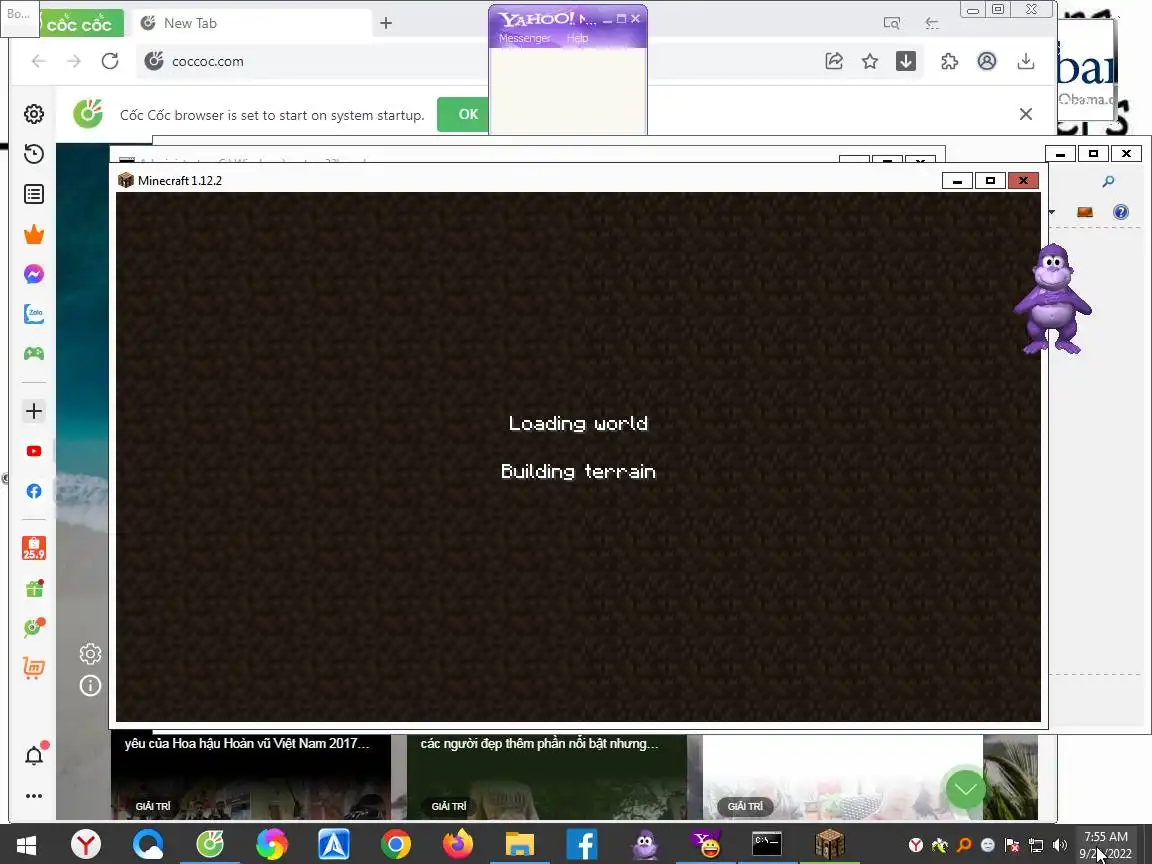Image resolution: width=1152 pixels, height=864 pixels.
Task: Click the New Tab tab
Action: 250,24
